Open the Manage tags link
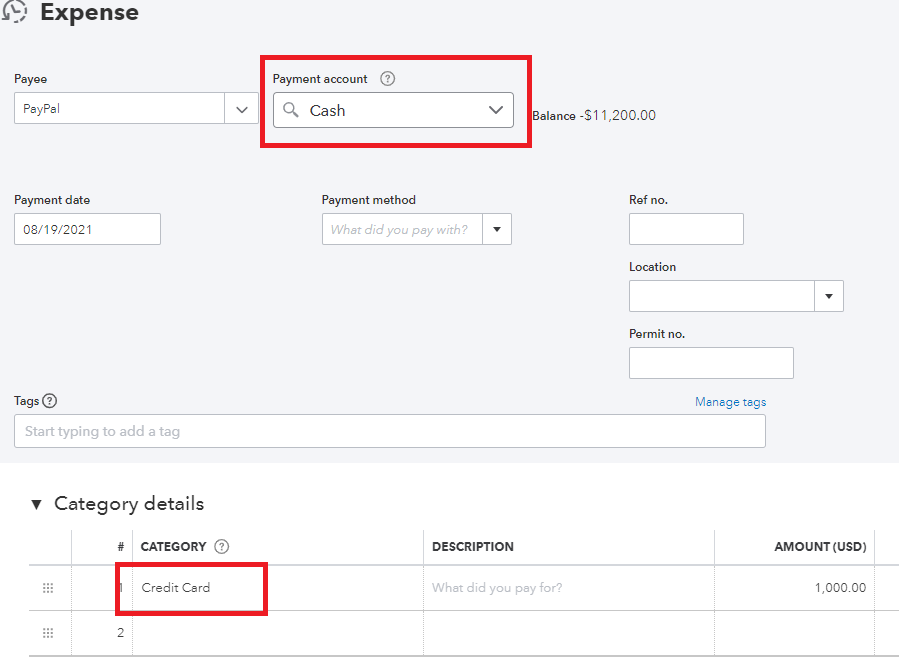This screenshot has width=899, height=667. (730, 402)
